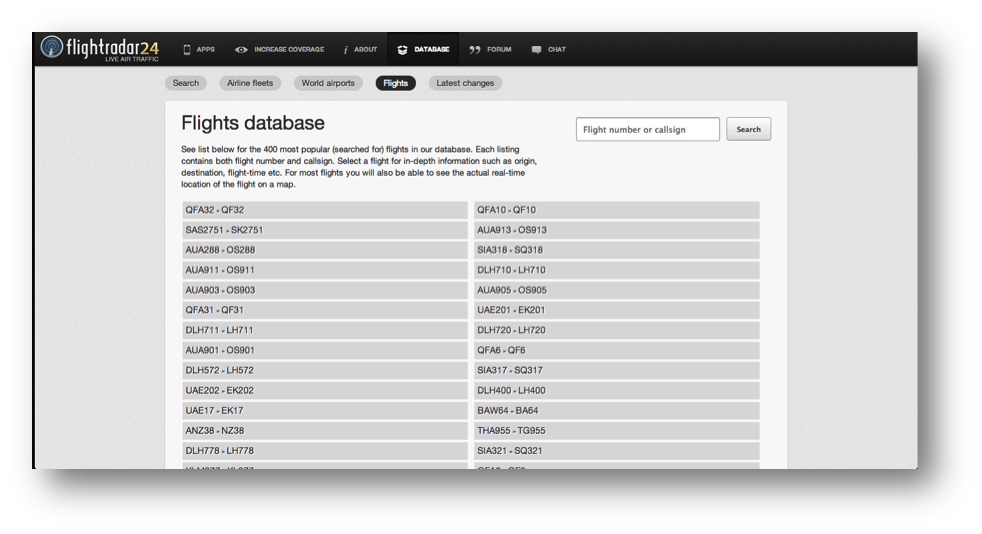The height and width of the screenshot is (534, 982).
Task: Click the info icon next to About
Action: (x=345, y=49)
